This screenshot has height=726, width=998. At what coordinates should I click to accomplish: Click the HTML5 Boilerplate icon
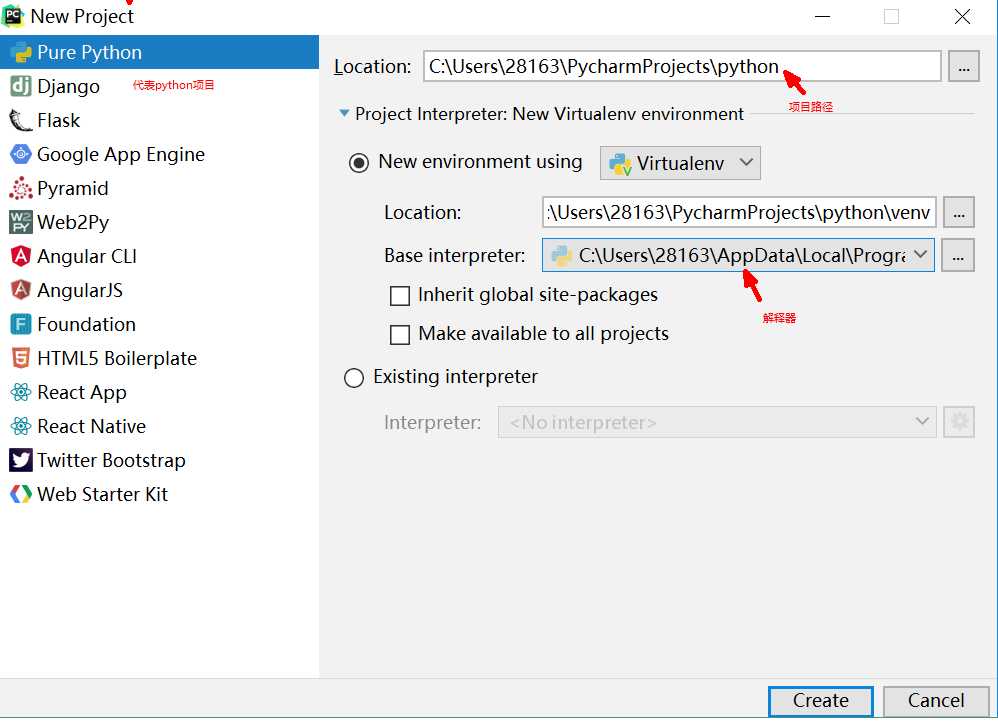click(x=20, y=358)
